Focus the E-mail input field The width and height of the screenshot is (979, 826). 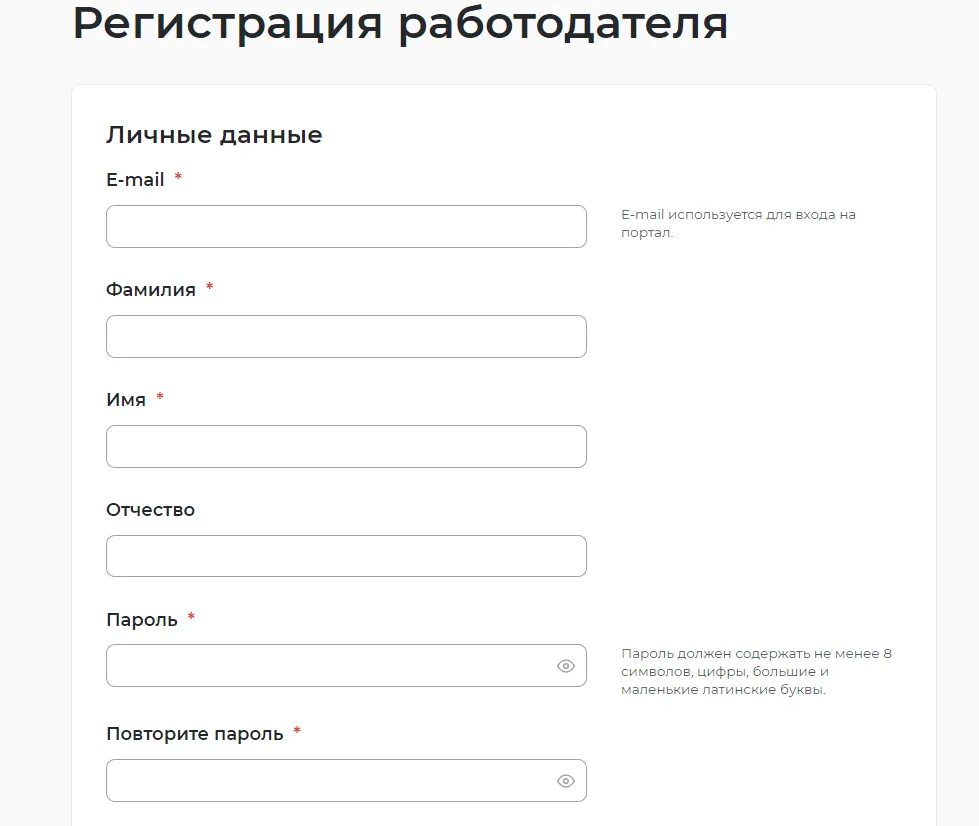pyautogui.click(x=347, y=227)
